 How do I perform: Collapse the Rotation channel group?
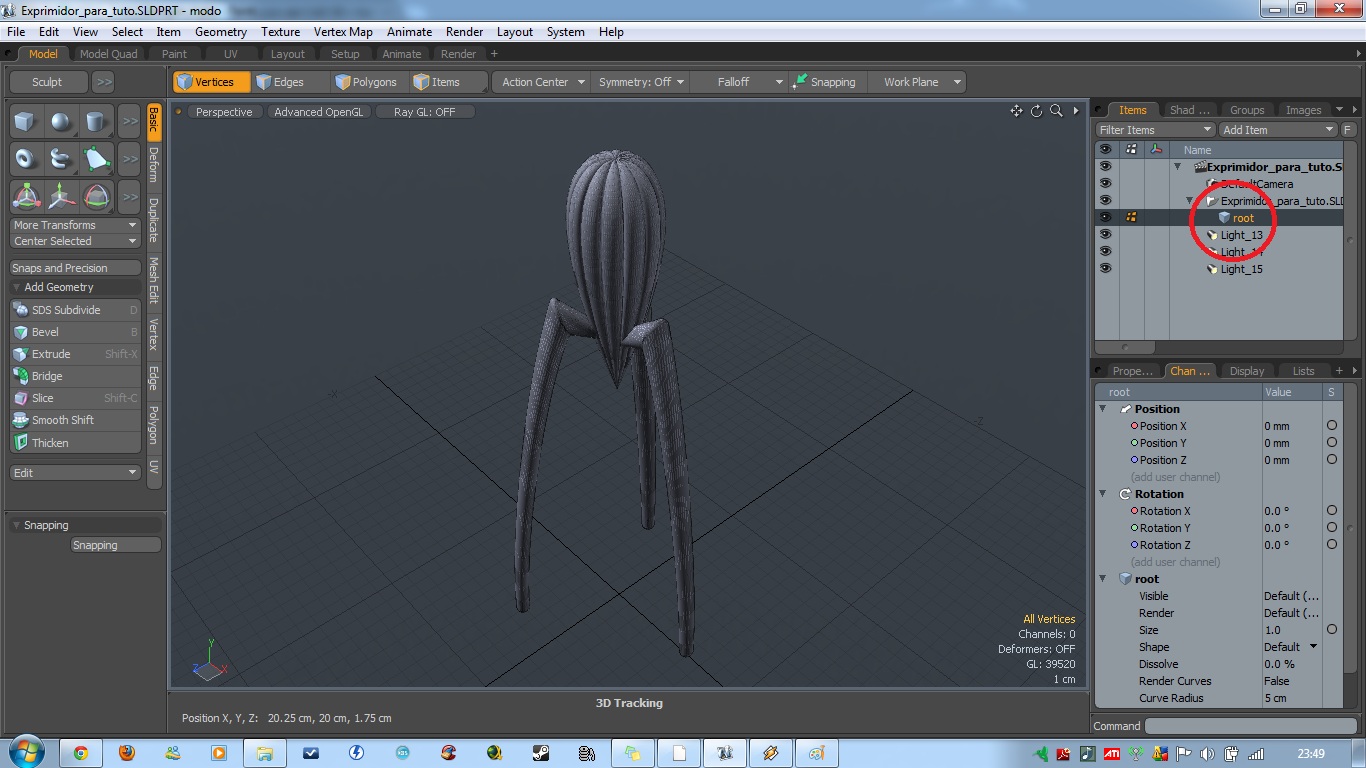point(1103,494)
